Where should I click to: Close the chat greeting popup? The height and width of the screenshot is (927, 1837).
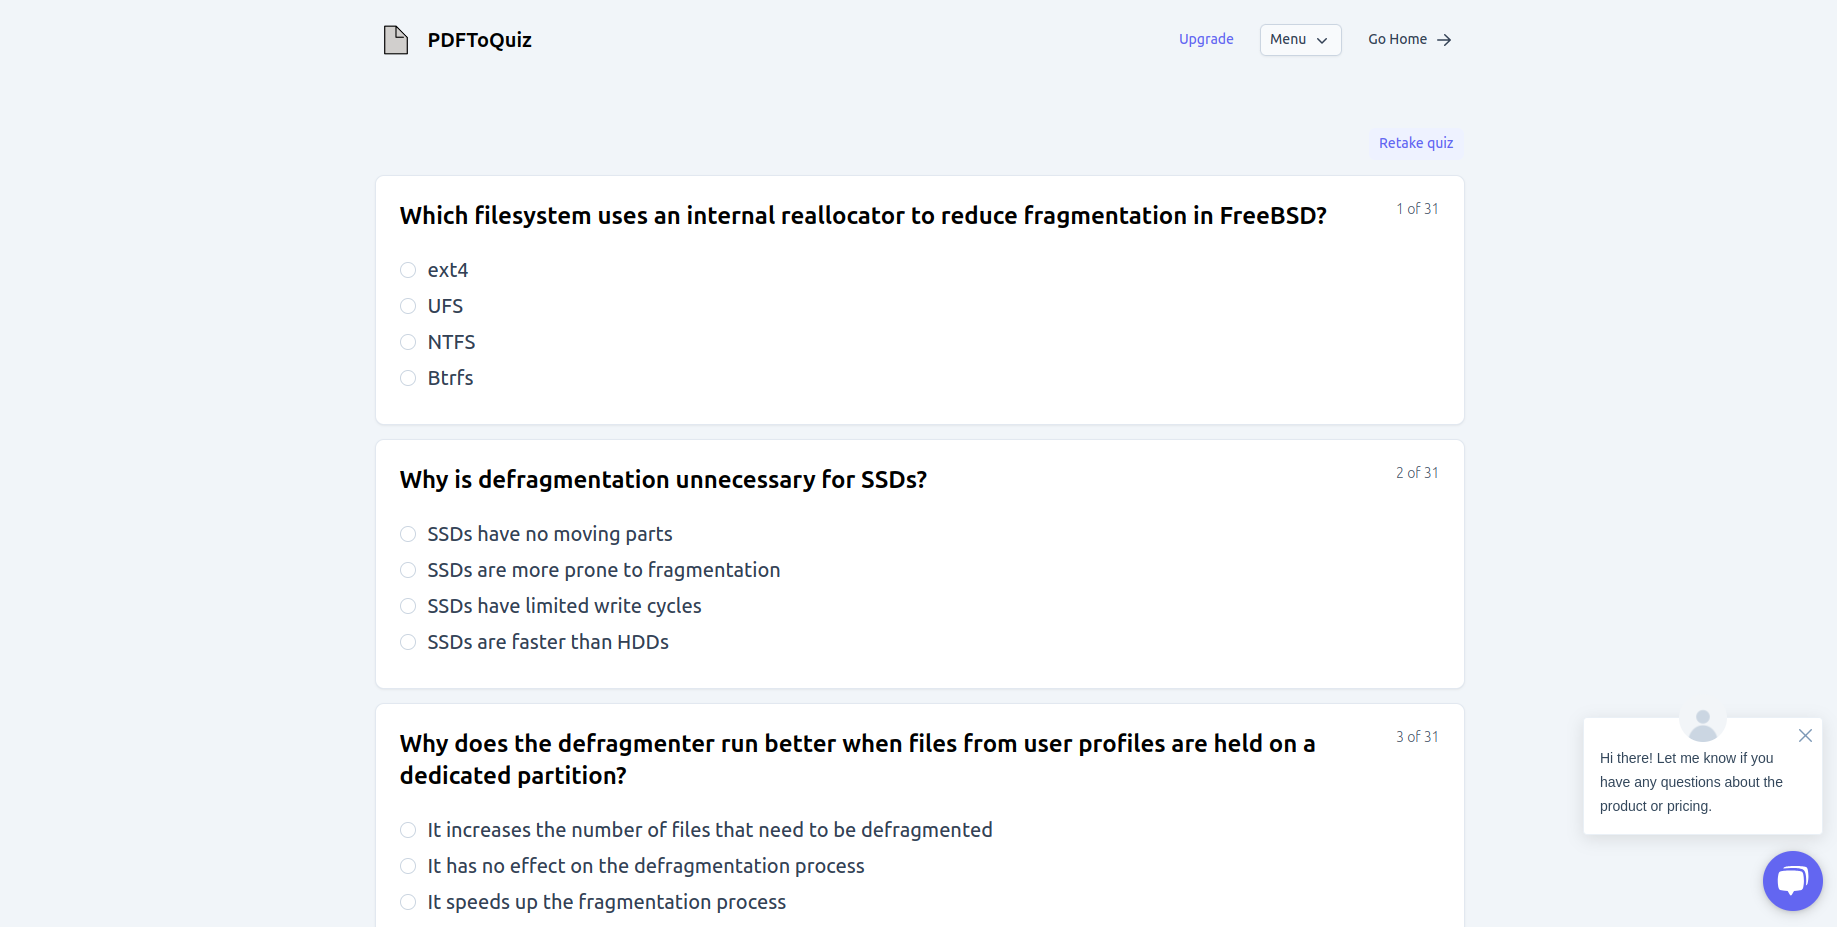click(1805, 736)
